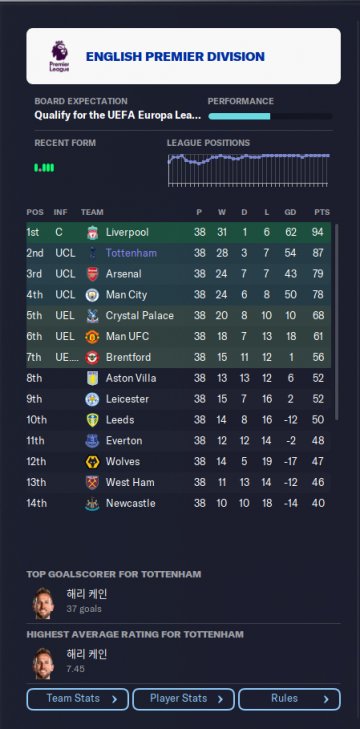Click the top goalscorer player portrait
Viewport: 360px width, 729px height.
(43, 603)
